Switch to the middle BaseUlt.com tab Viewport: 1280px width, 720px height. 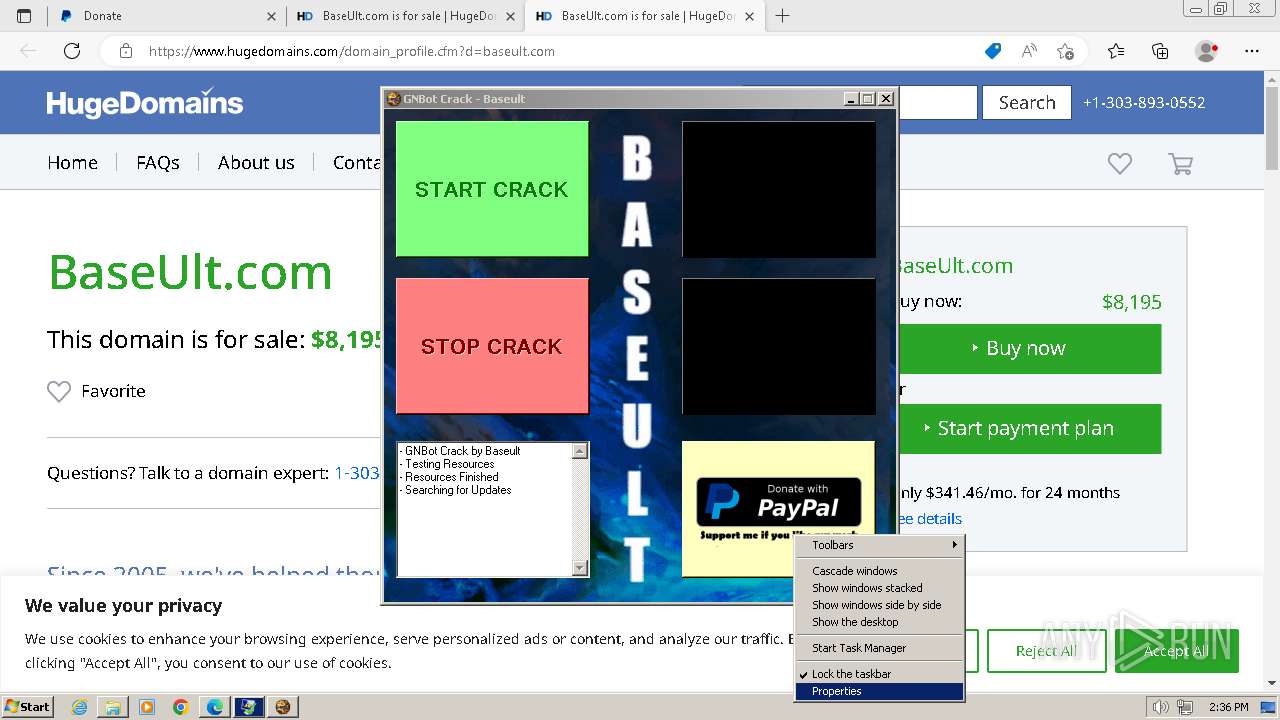tap(406, 16)
